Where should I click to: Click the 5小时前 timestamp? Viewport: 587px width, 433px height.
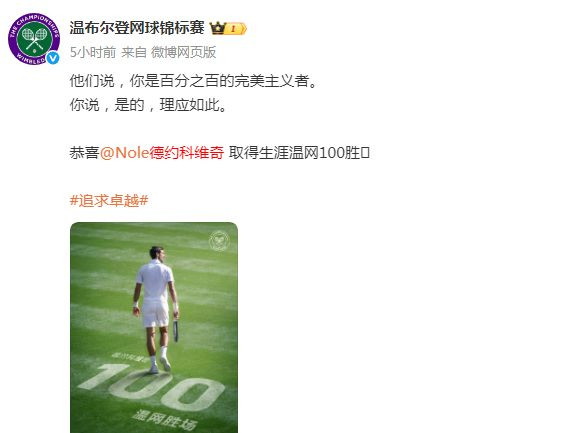pos(93,52)
